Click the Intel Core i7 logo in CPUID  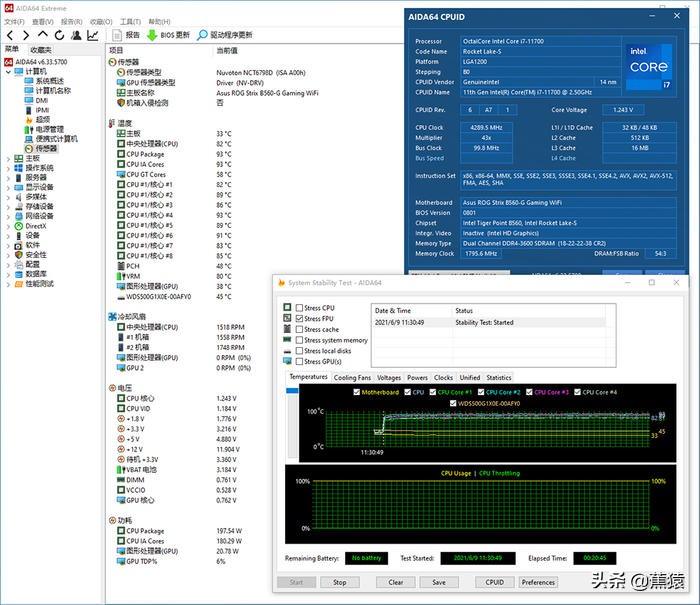tap(648, 66)
